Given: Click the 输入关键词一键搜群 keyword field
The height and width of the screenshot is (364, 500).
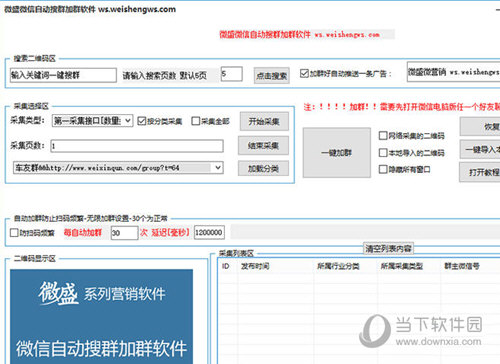Looking at the screenshot, I should tap(63, 75).
